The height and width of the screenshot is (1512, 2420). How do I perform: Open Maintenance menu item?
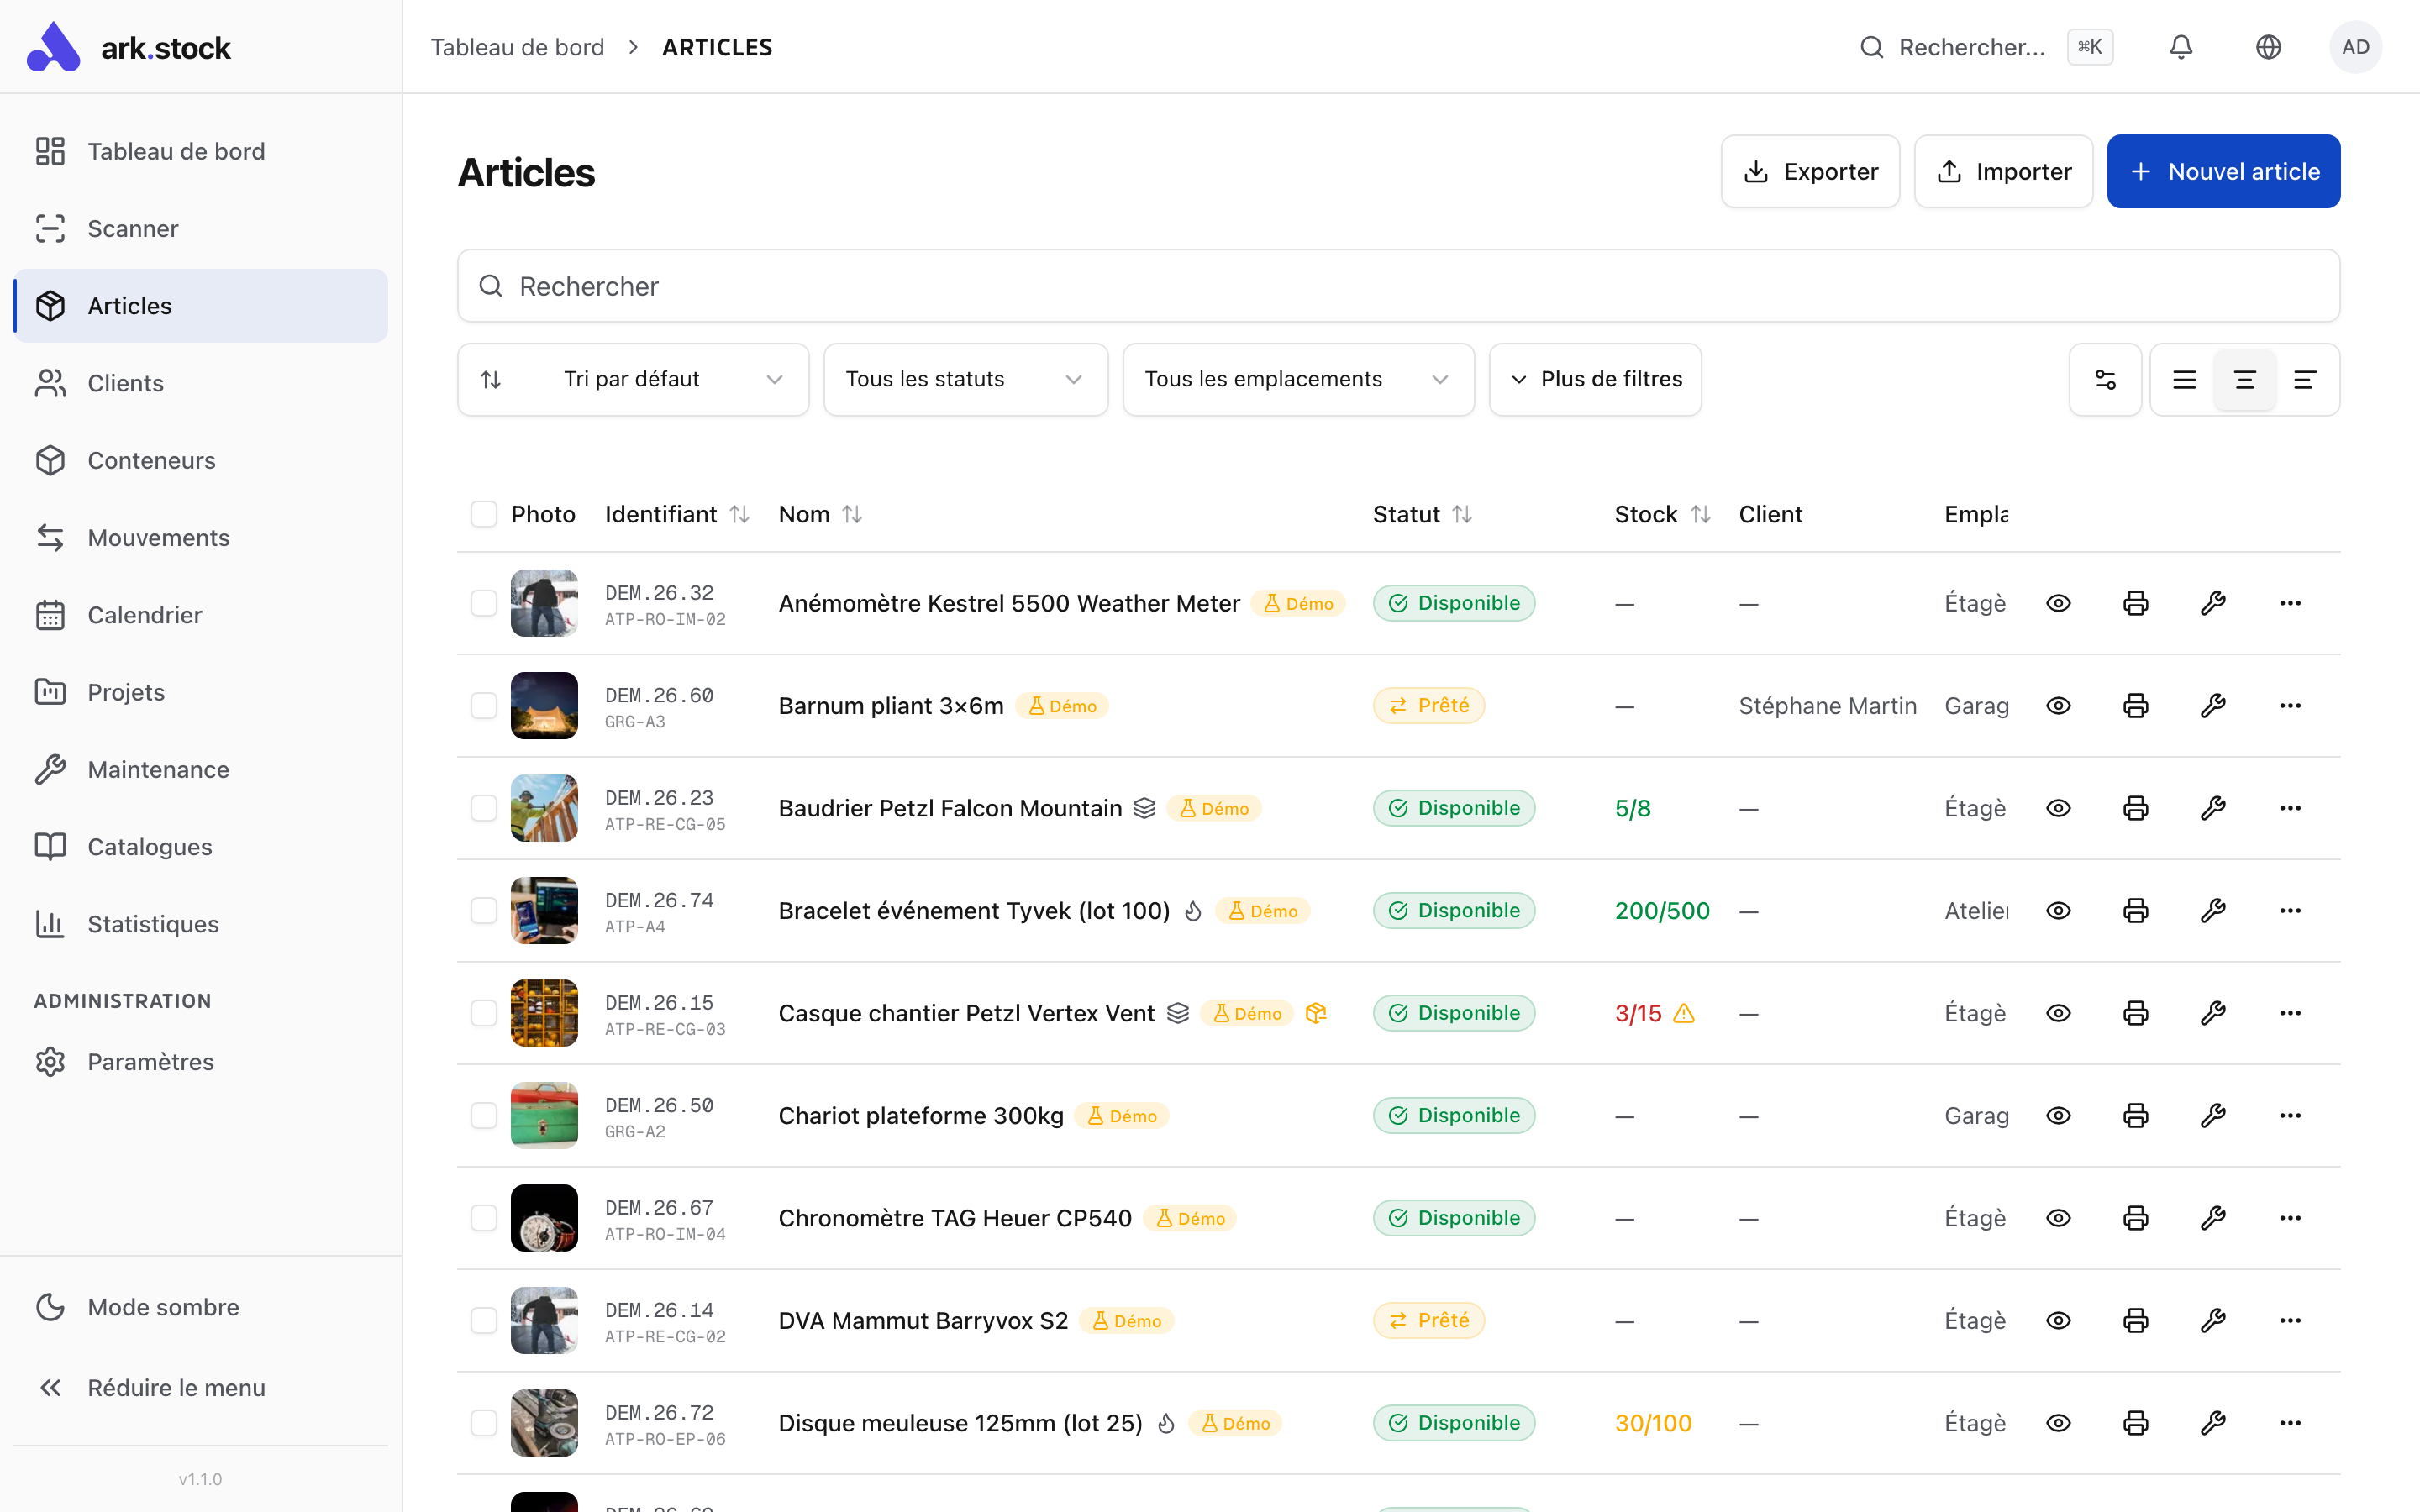click(158, 769)
